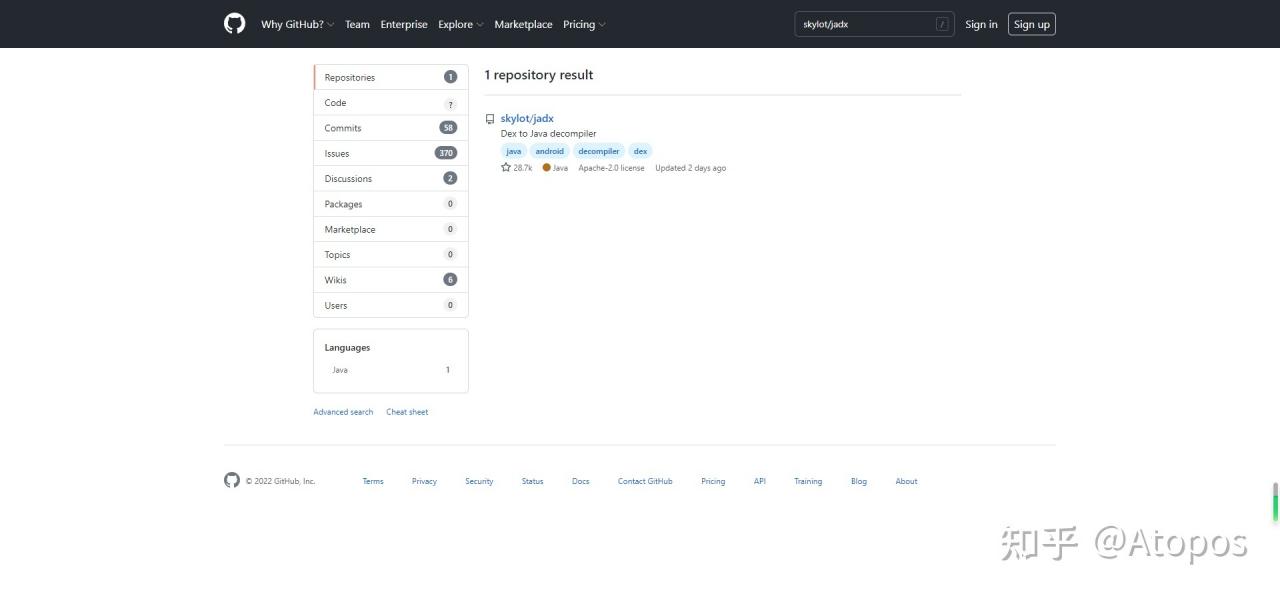Click the repository icon beside skylot/jadx

tap(490, 119)
